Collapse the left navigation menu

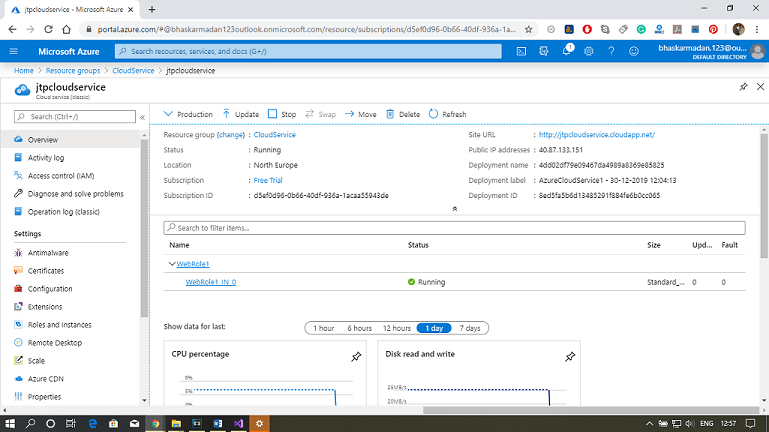coord(142,117)
